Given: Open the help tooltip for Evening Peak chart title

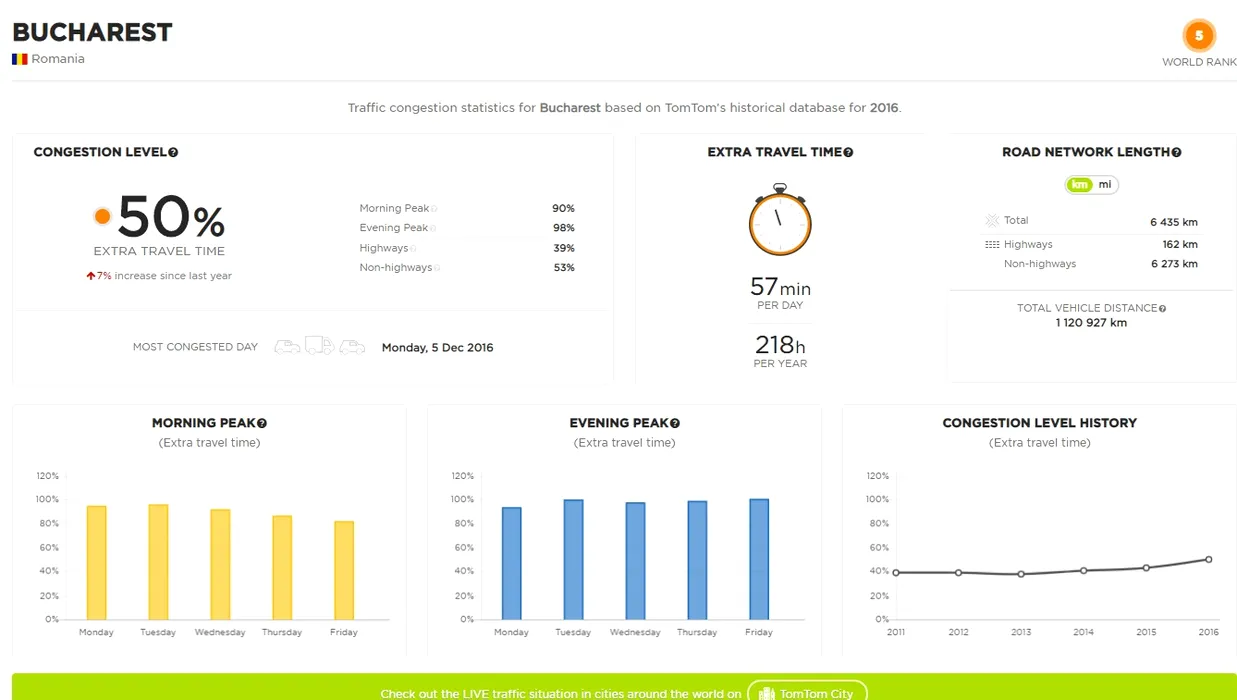Looking at the screenshot, I should tap(675, 424).
